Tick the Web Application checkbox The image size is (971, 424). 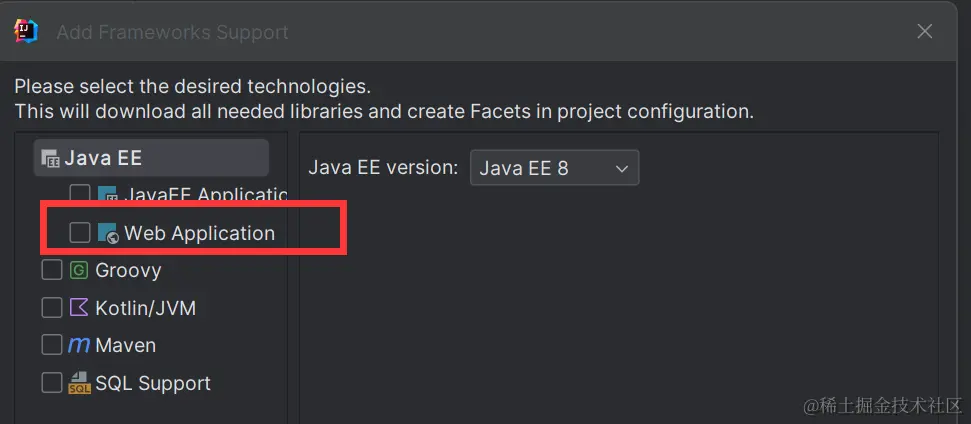tap(80, 233)
